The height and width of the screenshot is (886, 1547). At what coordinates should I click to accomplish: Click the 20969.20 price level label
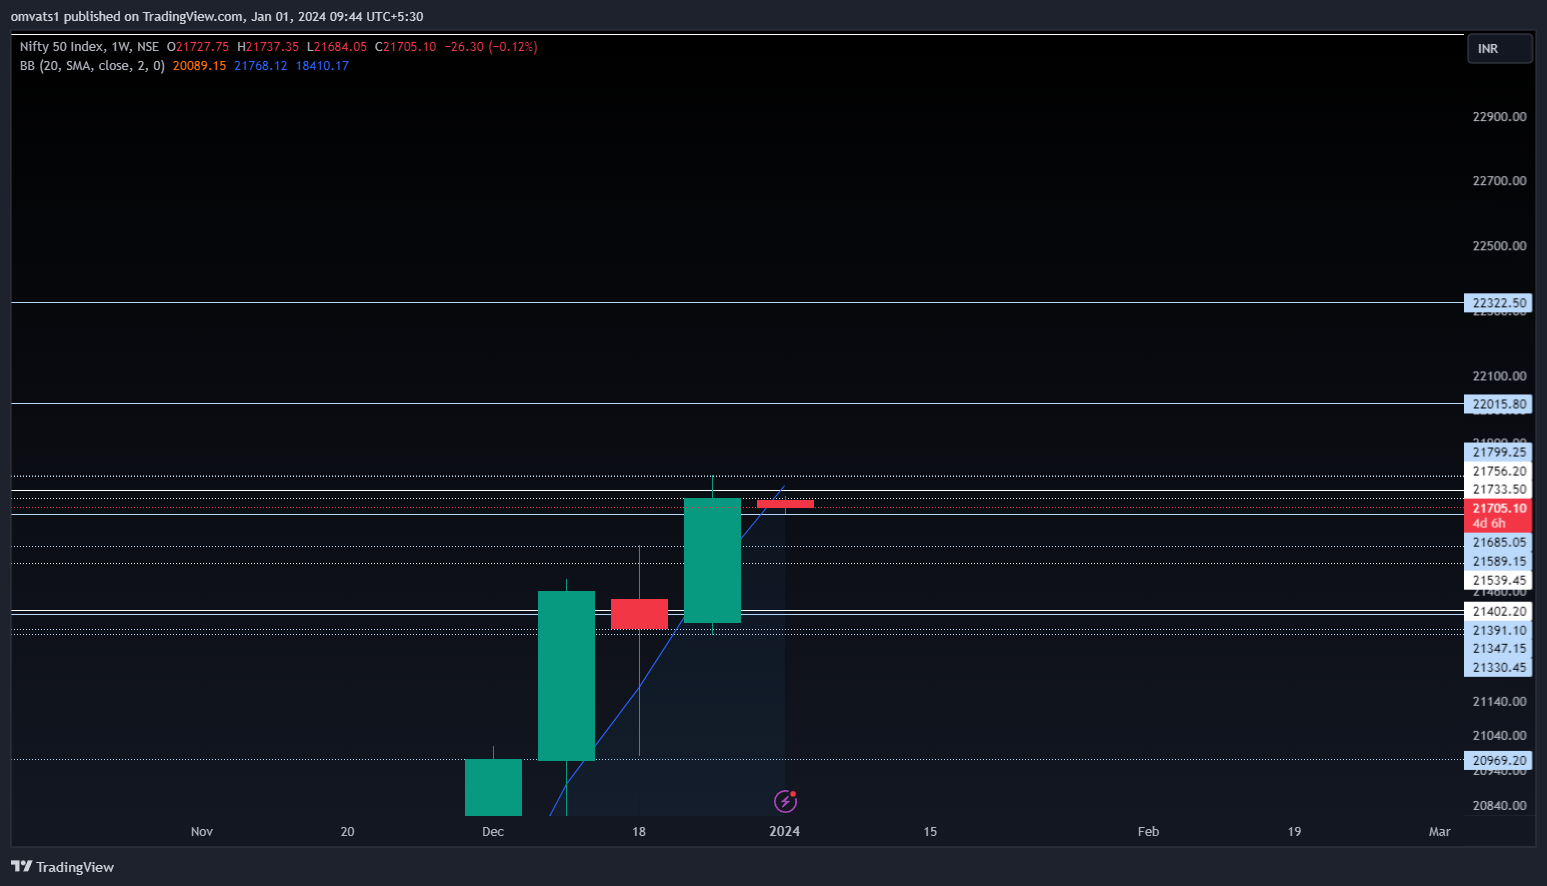click(x=1498, y=760)
